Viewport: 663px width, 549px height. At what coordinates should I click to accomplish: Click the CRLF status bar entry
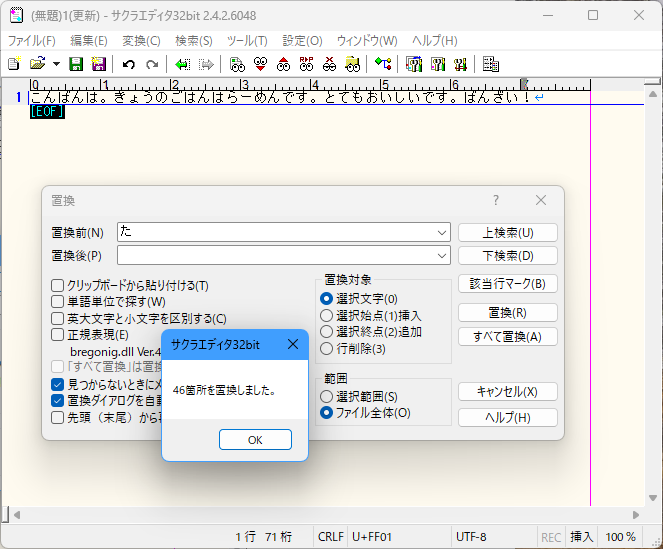point(331,537)
